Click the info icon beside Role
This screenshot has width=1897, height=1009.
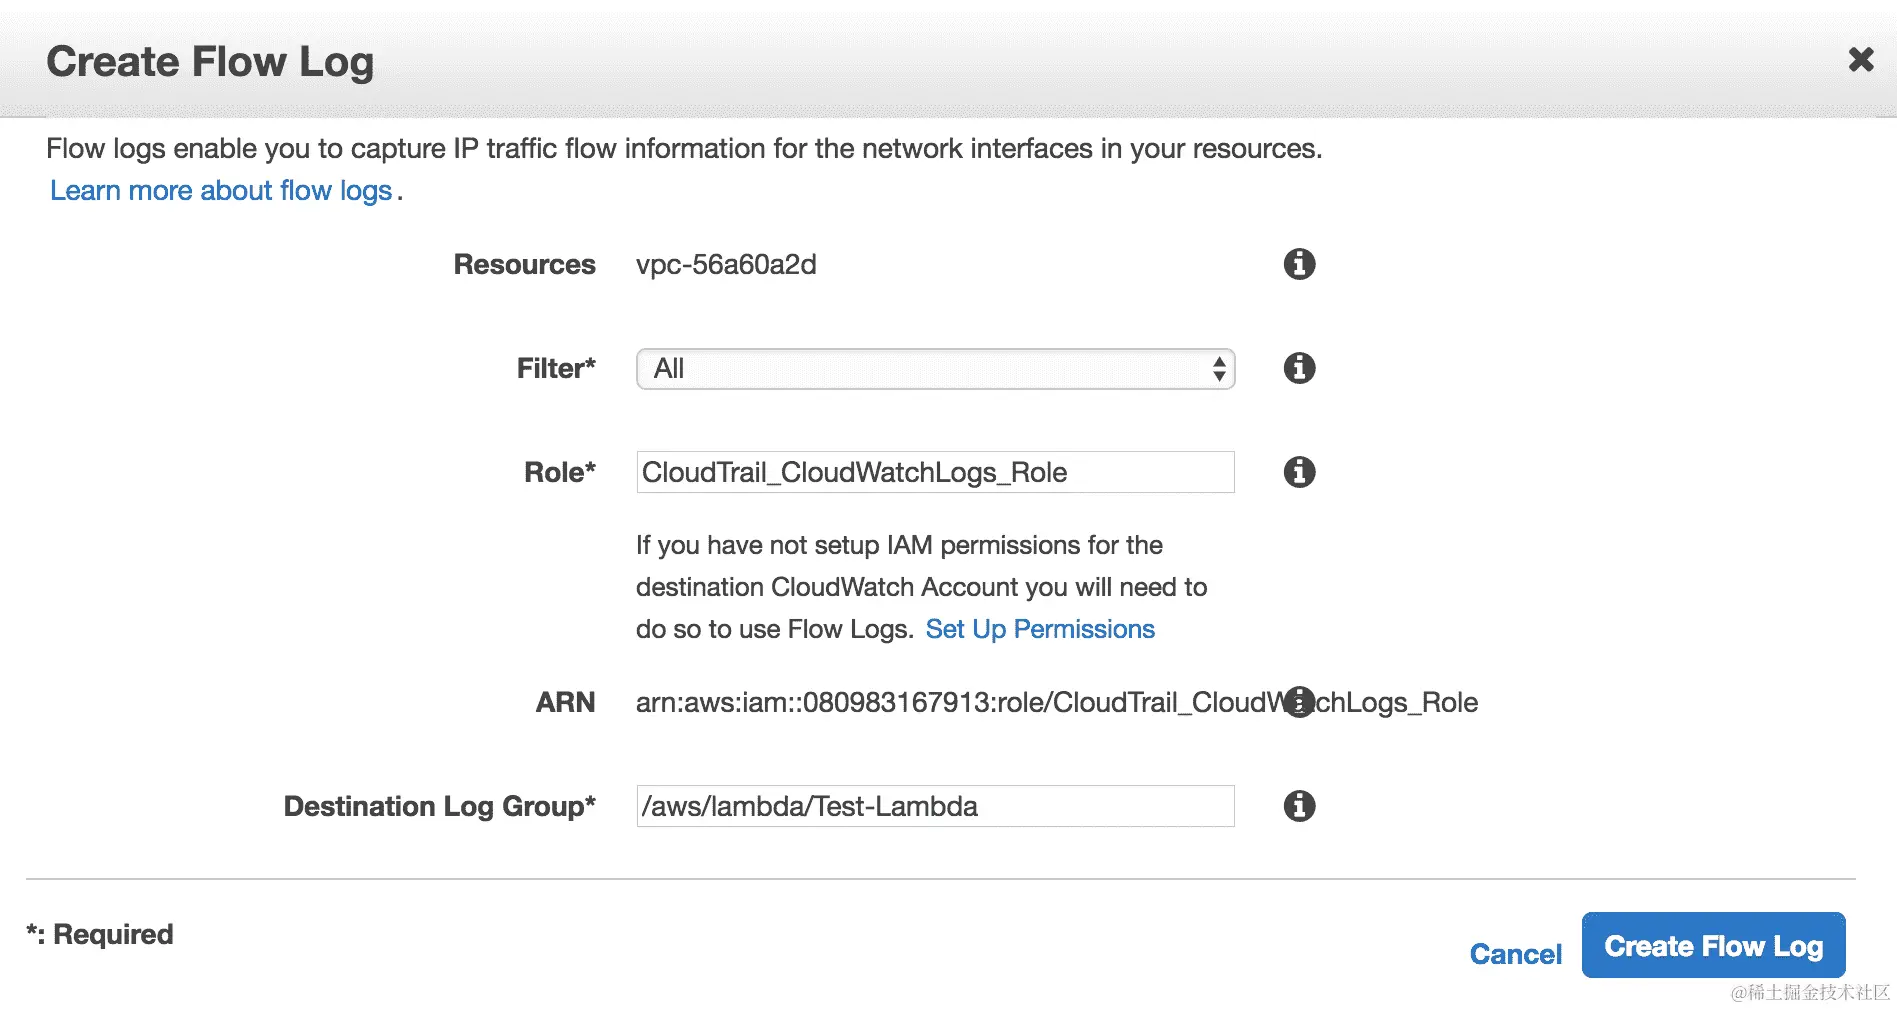tap(1299, 472)
